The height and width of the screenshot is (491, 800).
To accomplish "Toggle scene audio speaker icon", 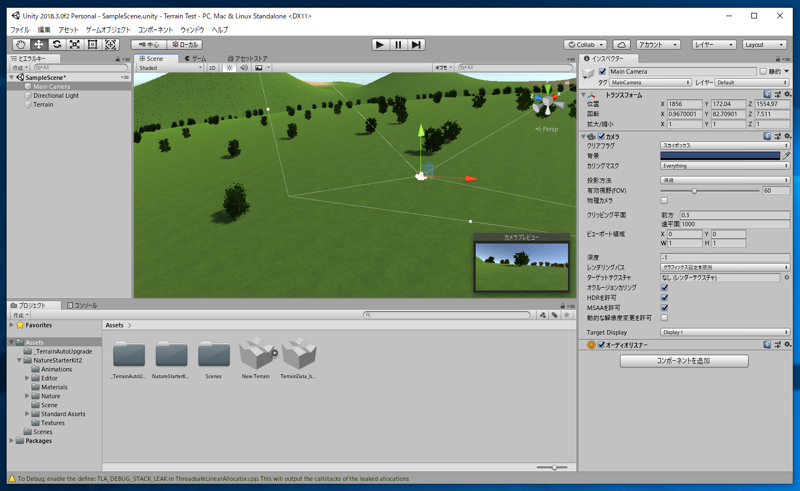I will (x=244, y=67).
